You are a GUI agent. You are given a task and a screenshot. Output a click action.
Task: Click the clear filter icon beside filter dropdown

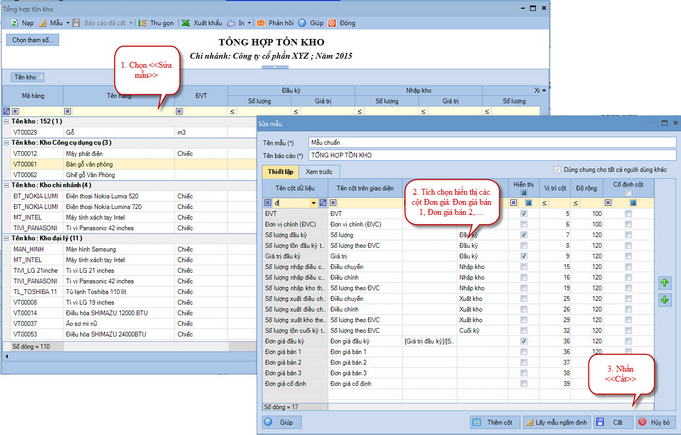323,203
